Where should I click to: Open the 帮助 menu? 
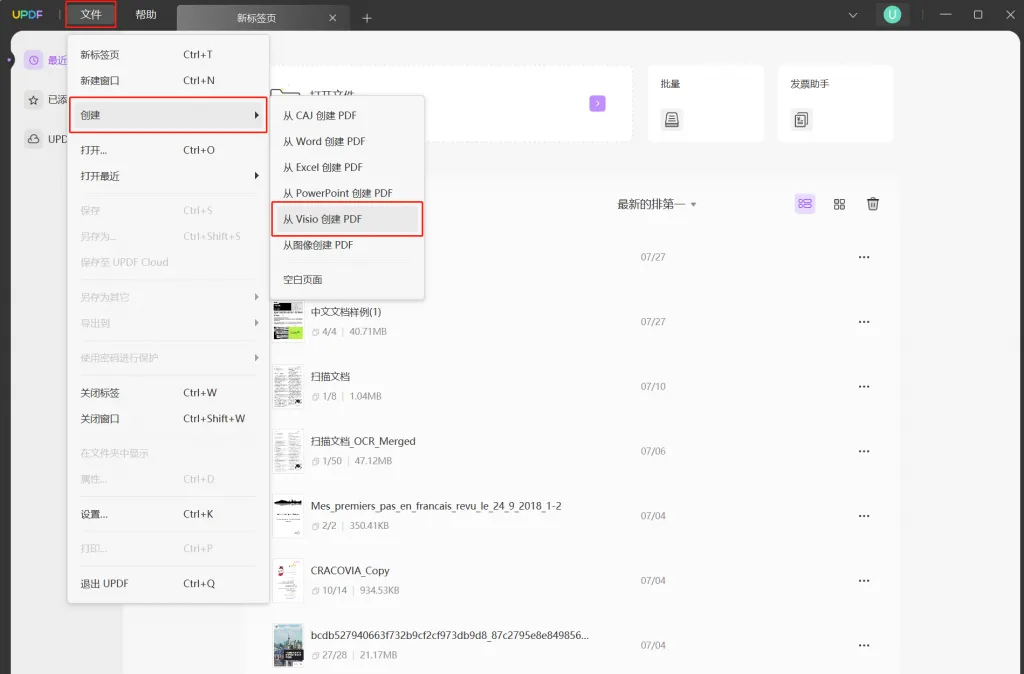146,14
